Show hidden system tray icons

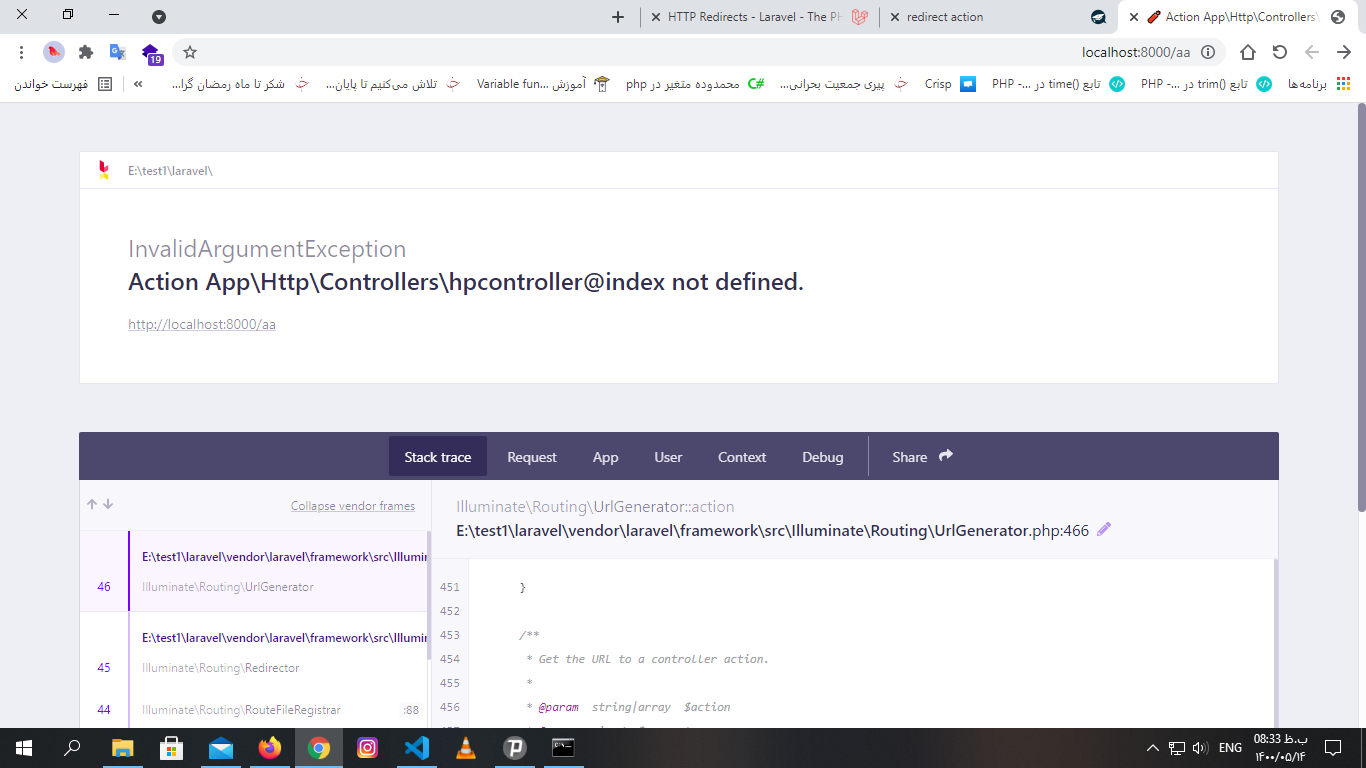click(1153, 748)
